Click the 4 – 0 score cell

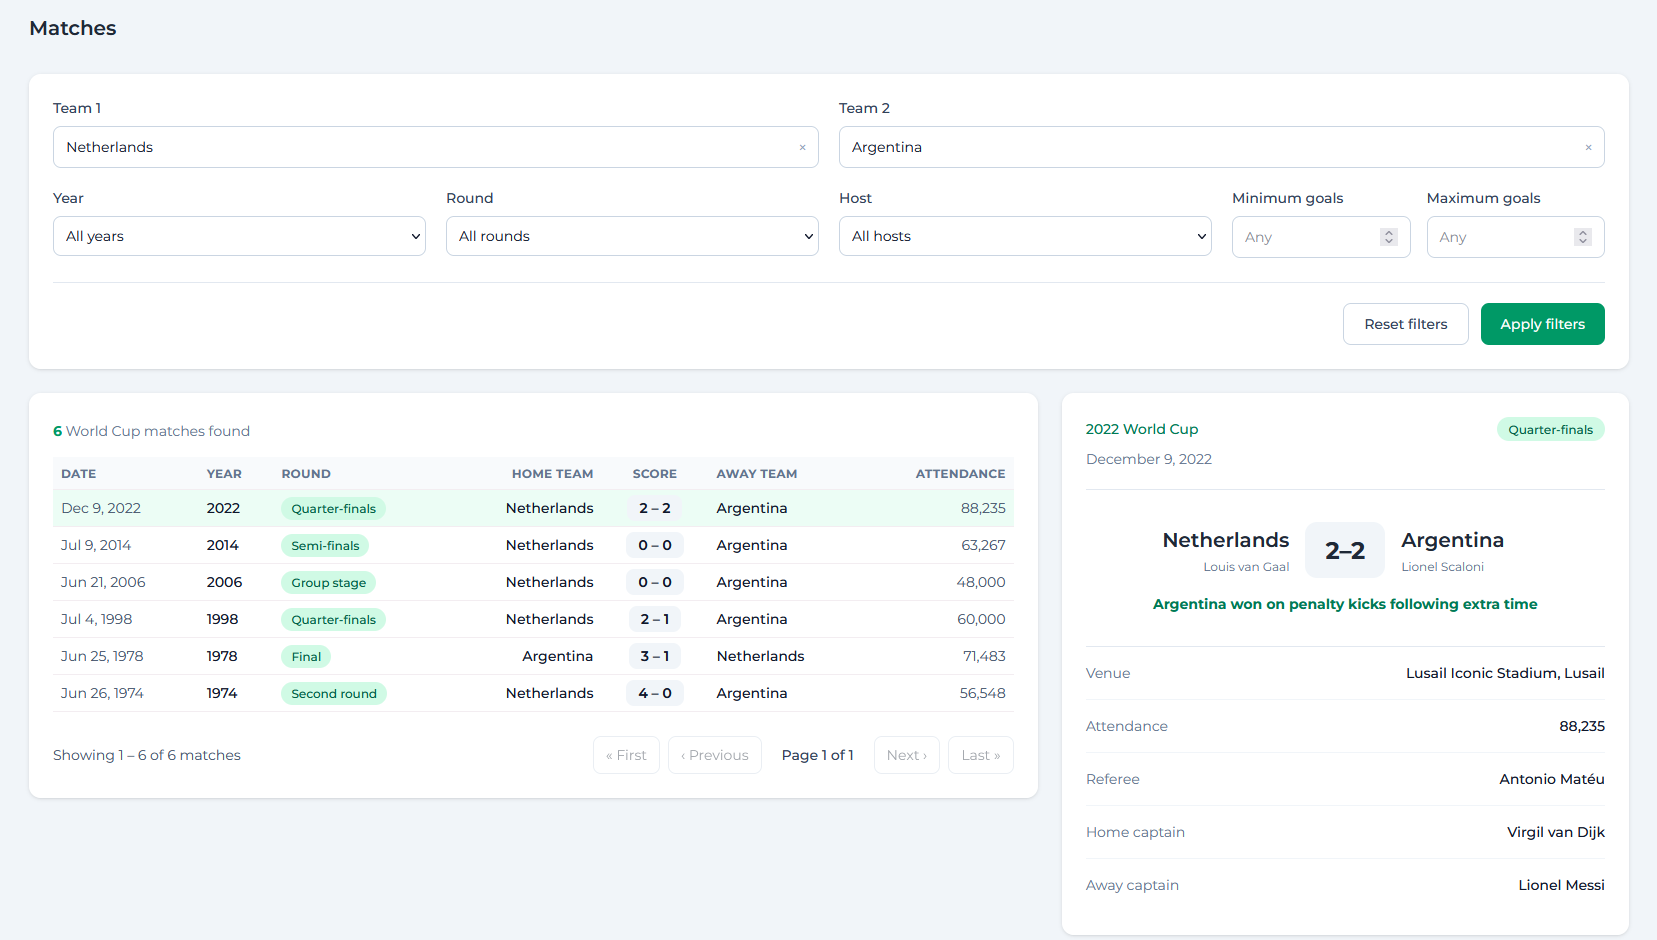click(x=655, y=693)
